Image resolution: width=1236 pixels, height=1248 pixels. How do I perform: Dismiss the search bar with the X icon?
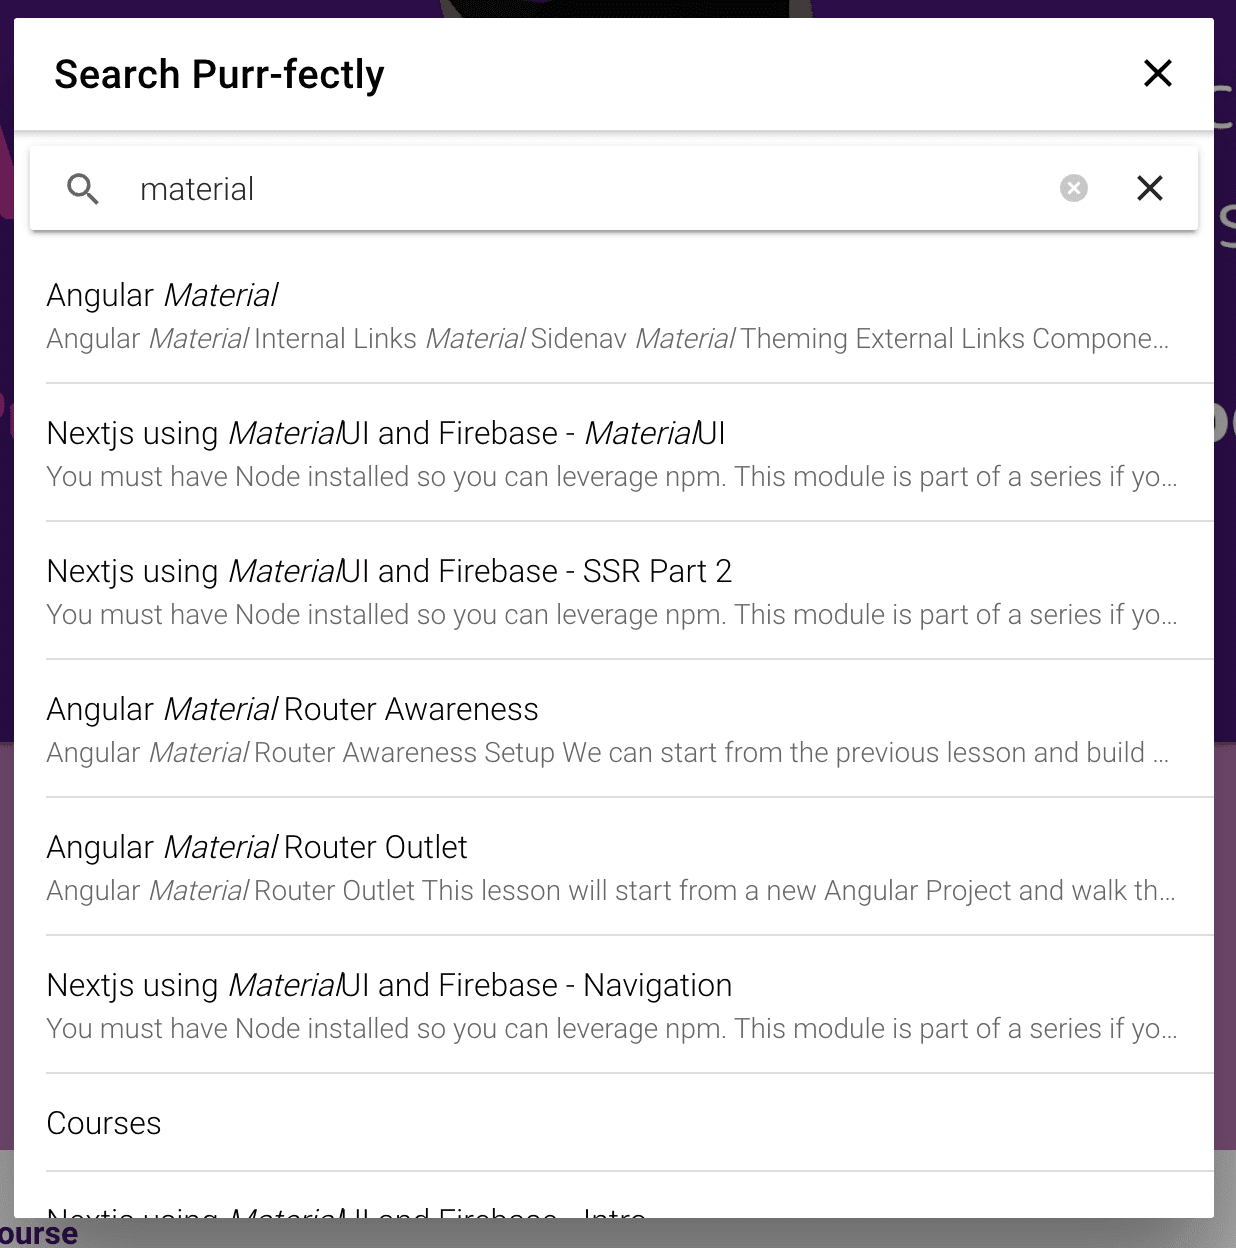pos(1150,188)
